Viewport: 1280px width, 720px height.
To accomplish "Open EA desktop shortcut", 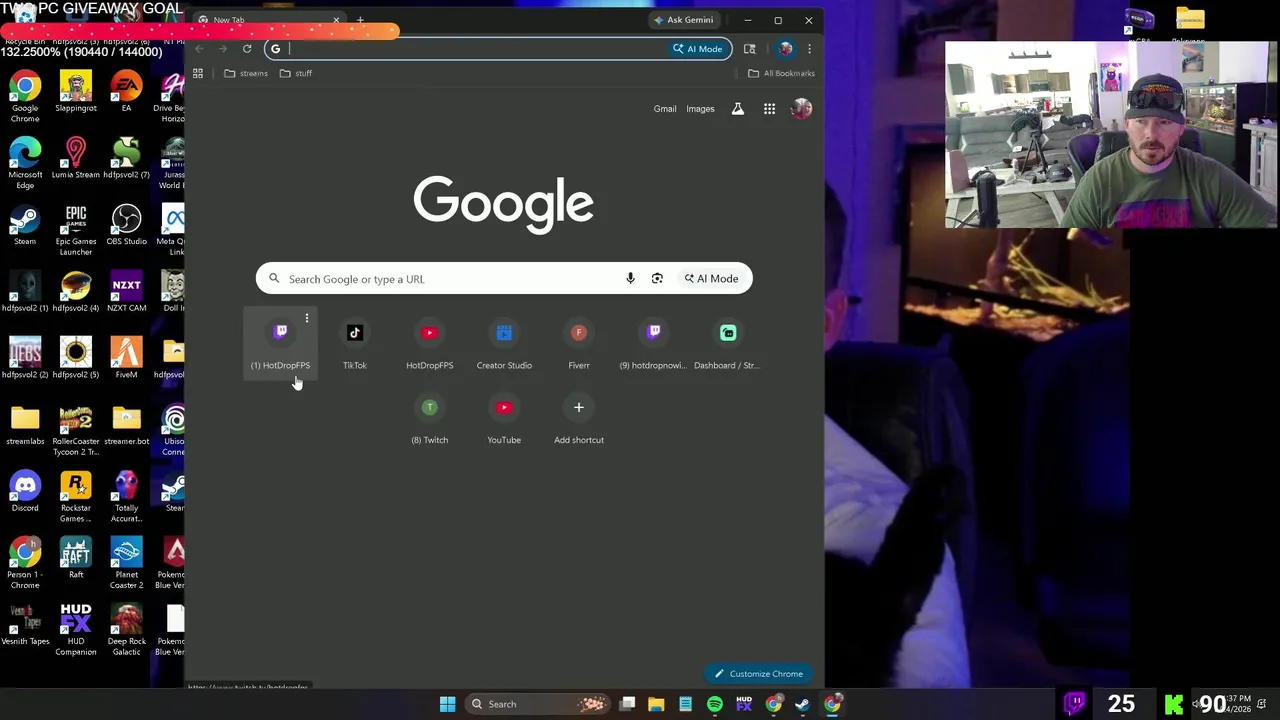I will coord(126,92).
